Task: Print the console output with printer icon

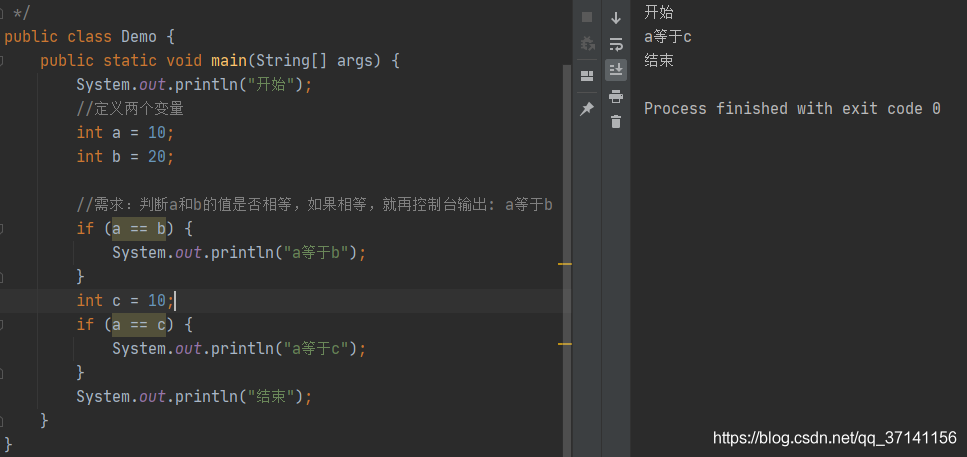Action: pyautogui.click(x=615, y=96)
